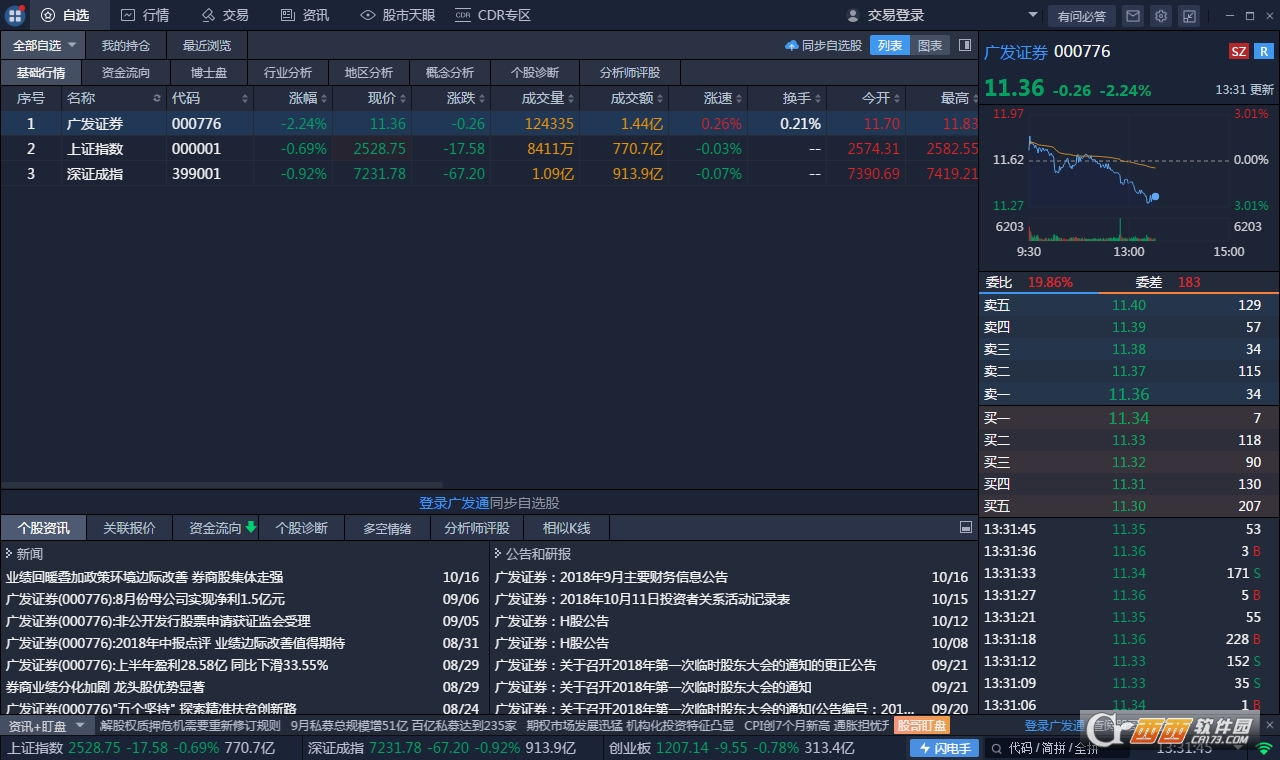Screen dimensions: 1280x760
Task: Click the cloud sync icon
Action: click(x=792, y=45)
